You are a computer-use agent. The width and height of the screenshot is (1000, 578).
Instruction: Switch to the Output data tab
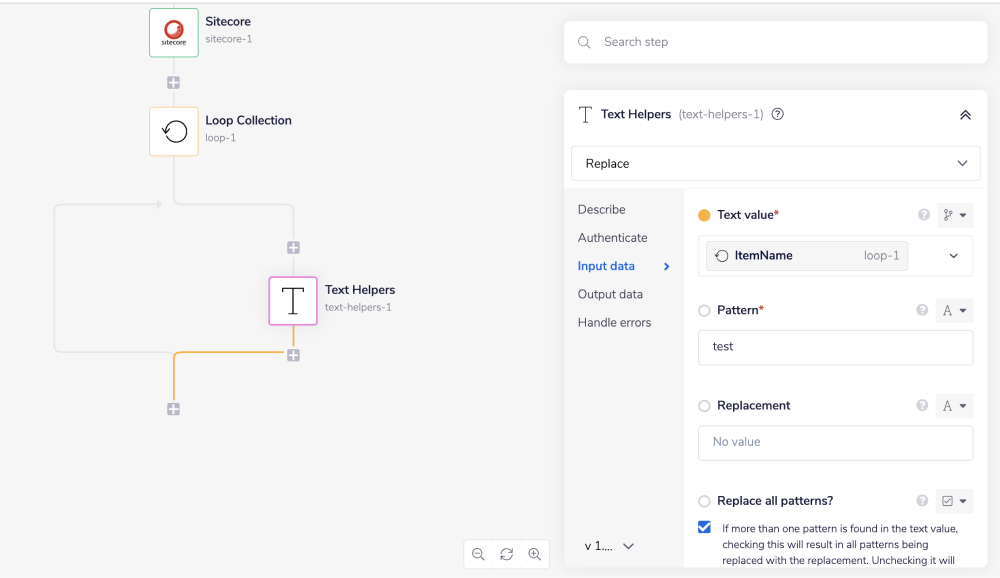(610, 294)
